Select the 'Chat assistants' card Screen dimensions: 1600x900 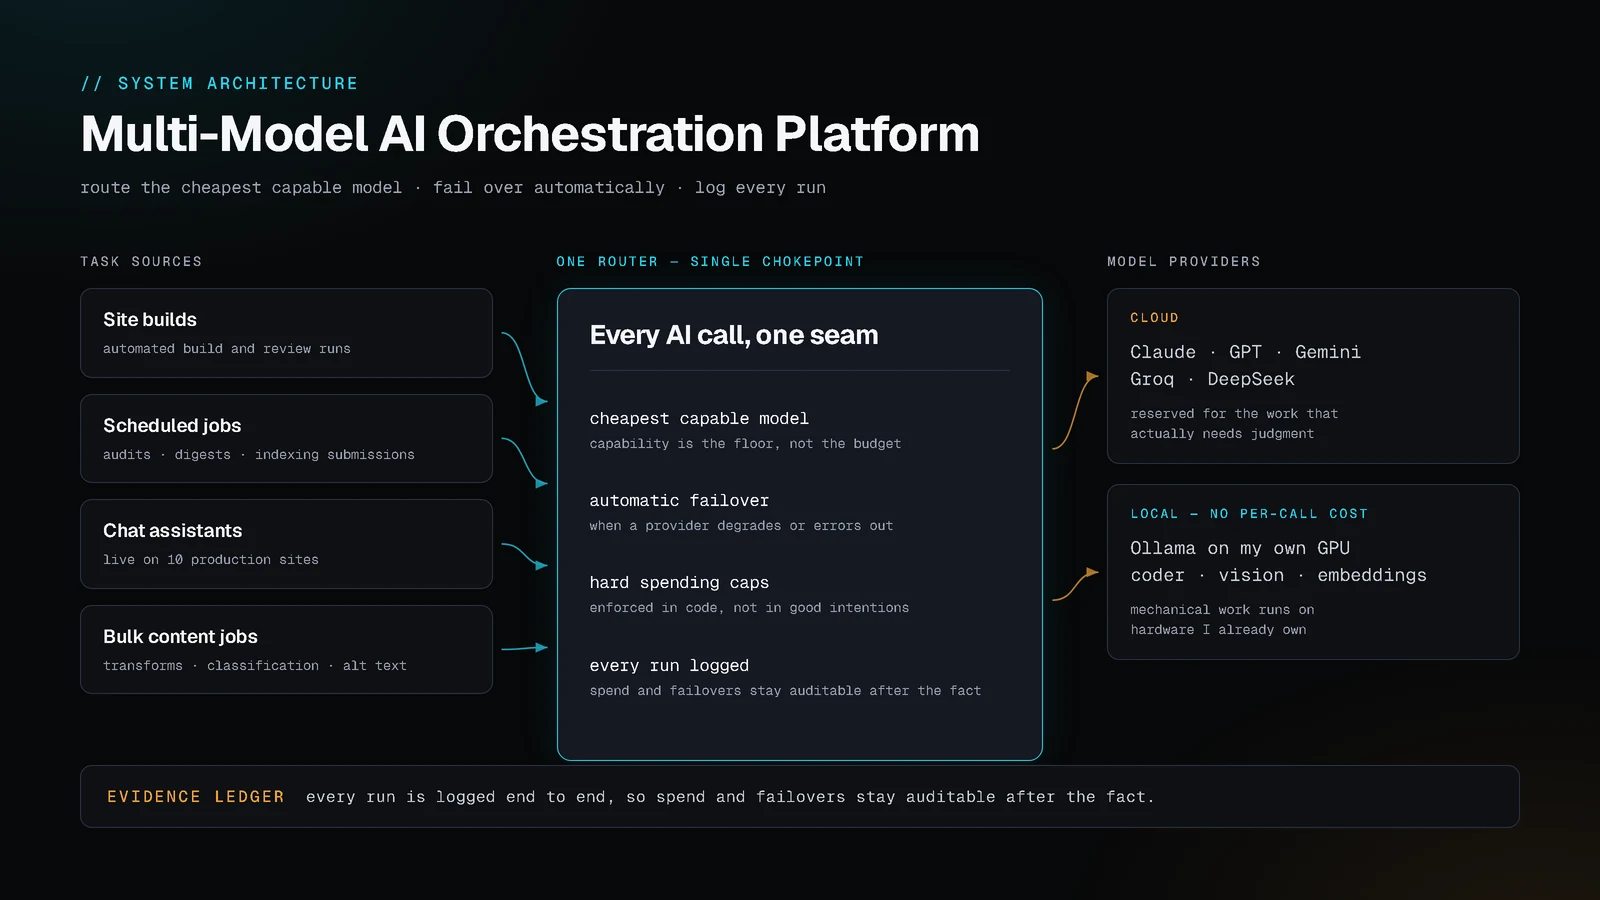tap(286, 544)
